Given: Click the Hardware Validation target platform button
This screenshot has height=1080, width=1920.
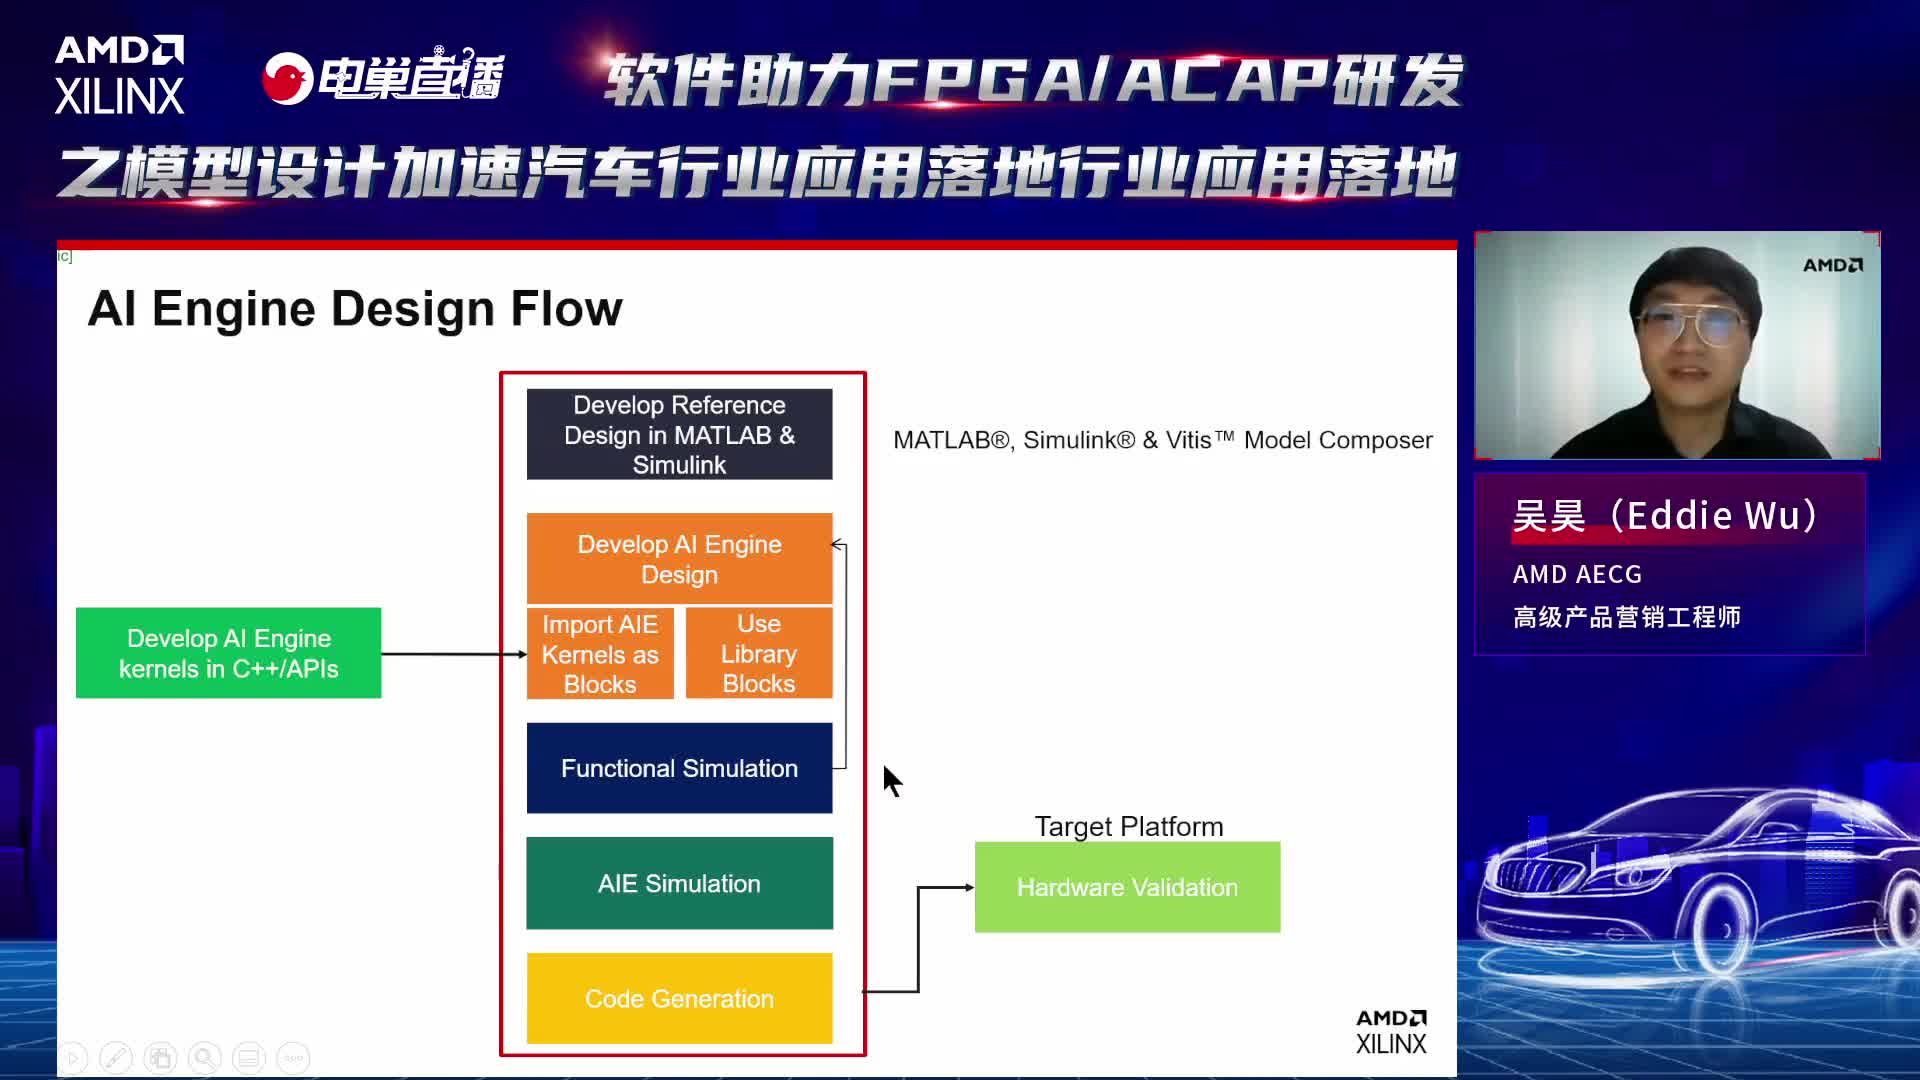Looking at the screenshot, I should [x=1127, y=887].
